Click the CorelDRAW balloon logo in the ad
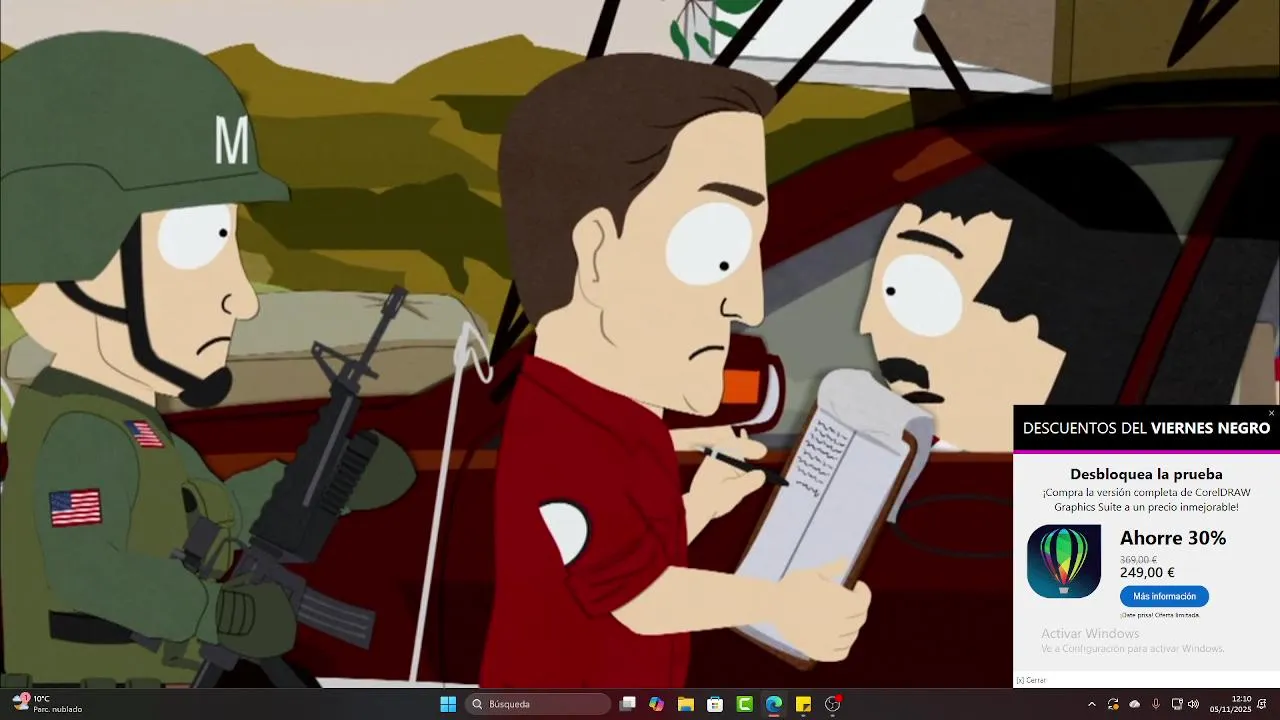 [x=1064, y=561]
